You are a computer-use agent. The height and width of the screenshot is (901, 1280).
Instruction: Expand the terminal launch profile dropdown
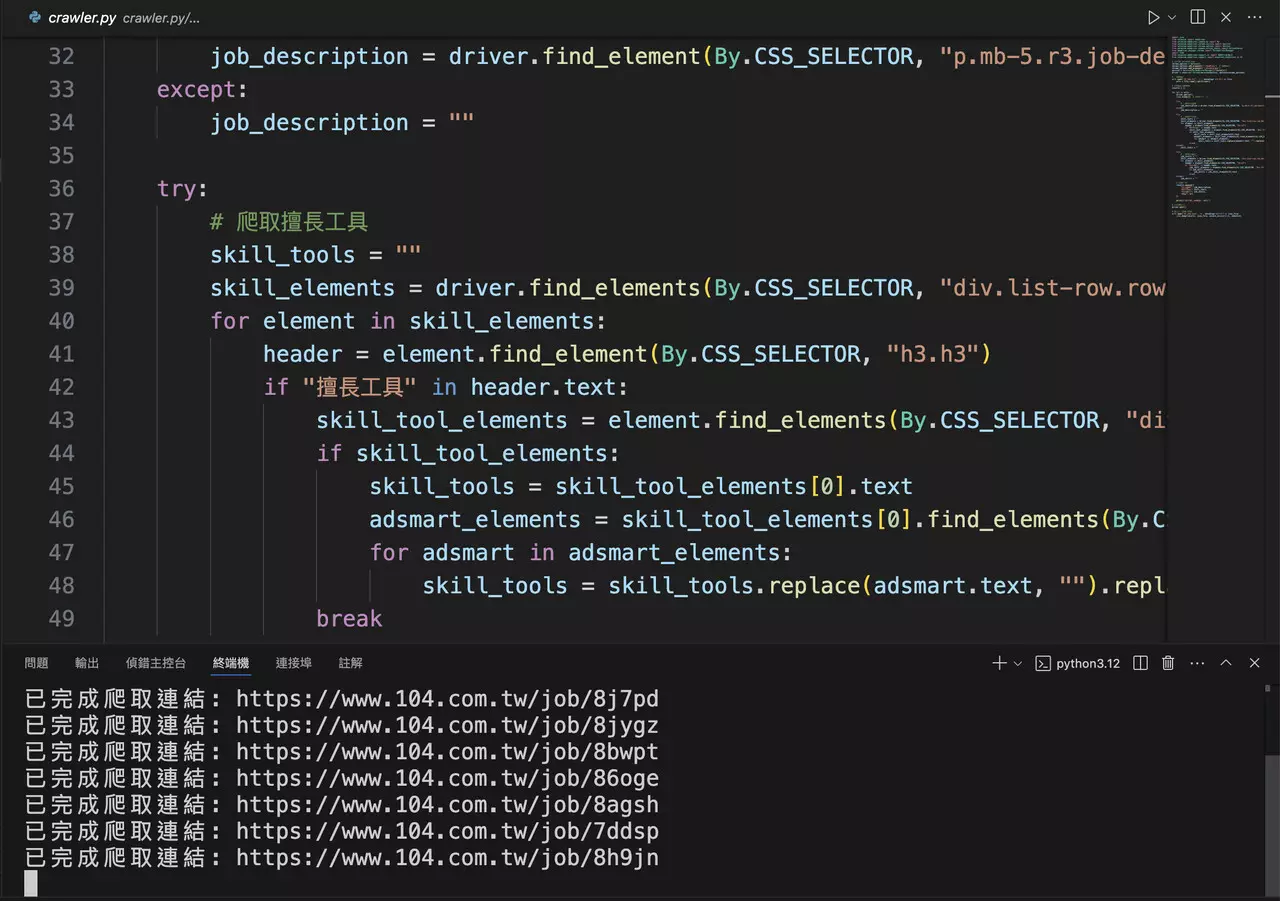point(1018,663)
